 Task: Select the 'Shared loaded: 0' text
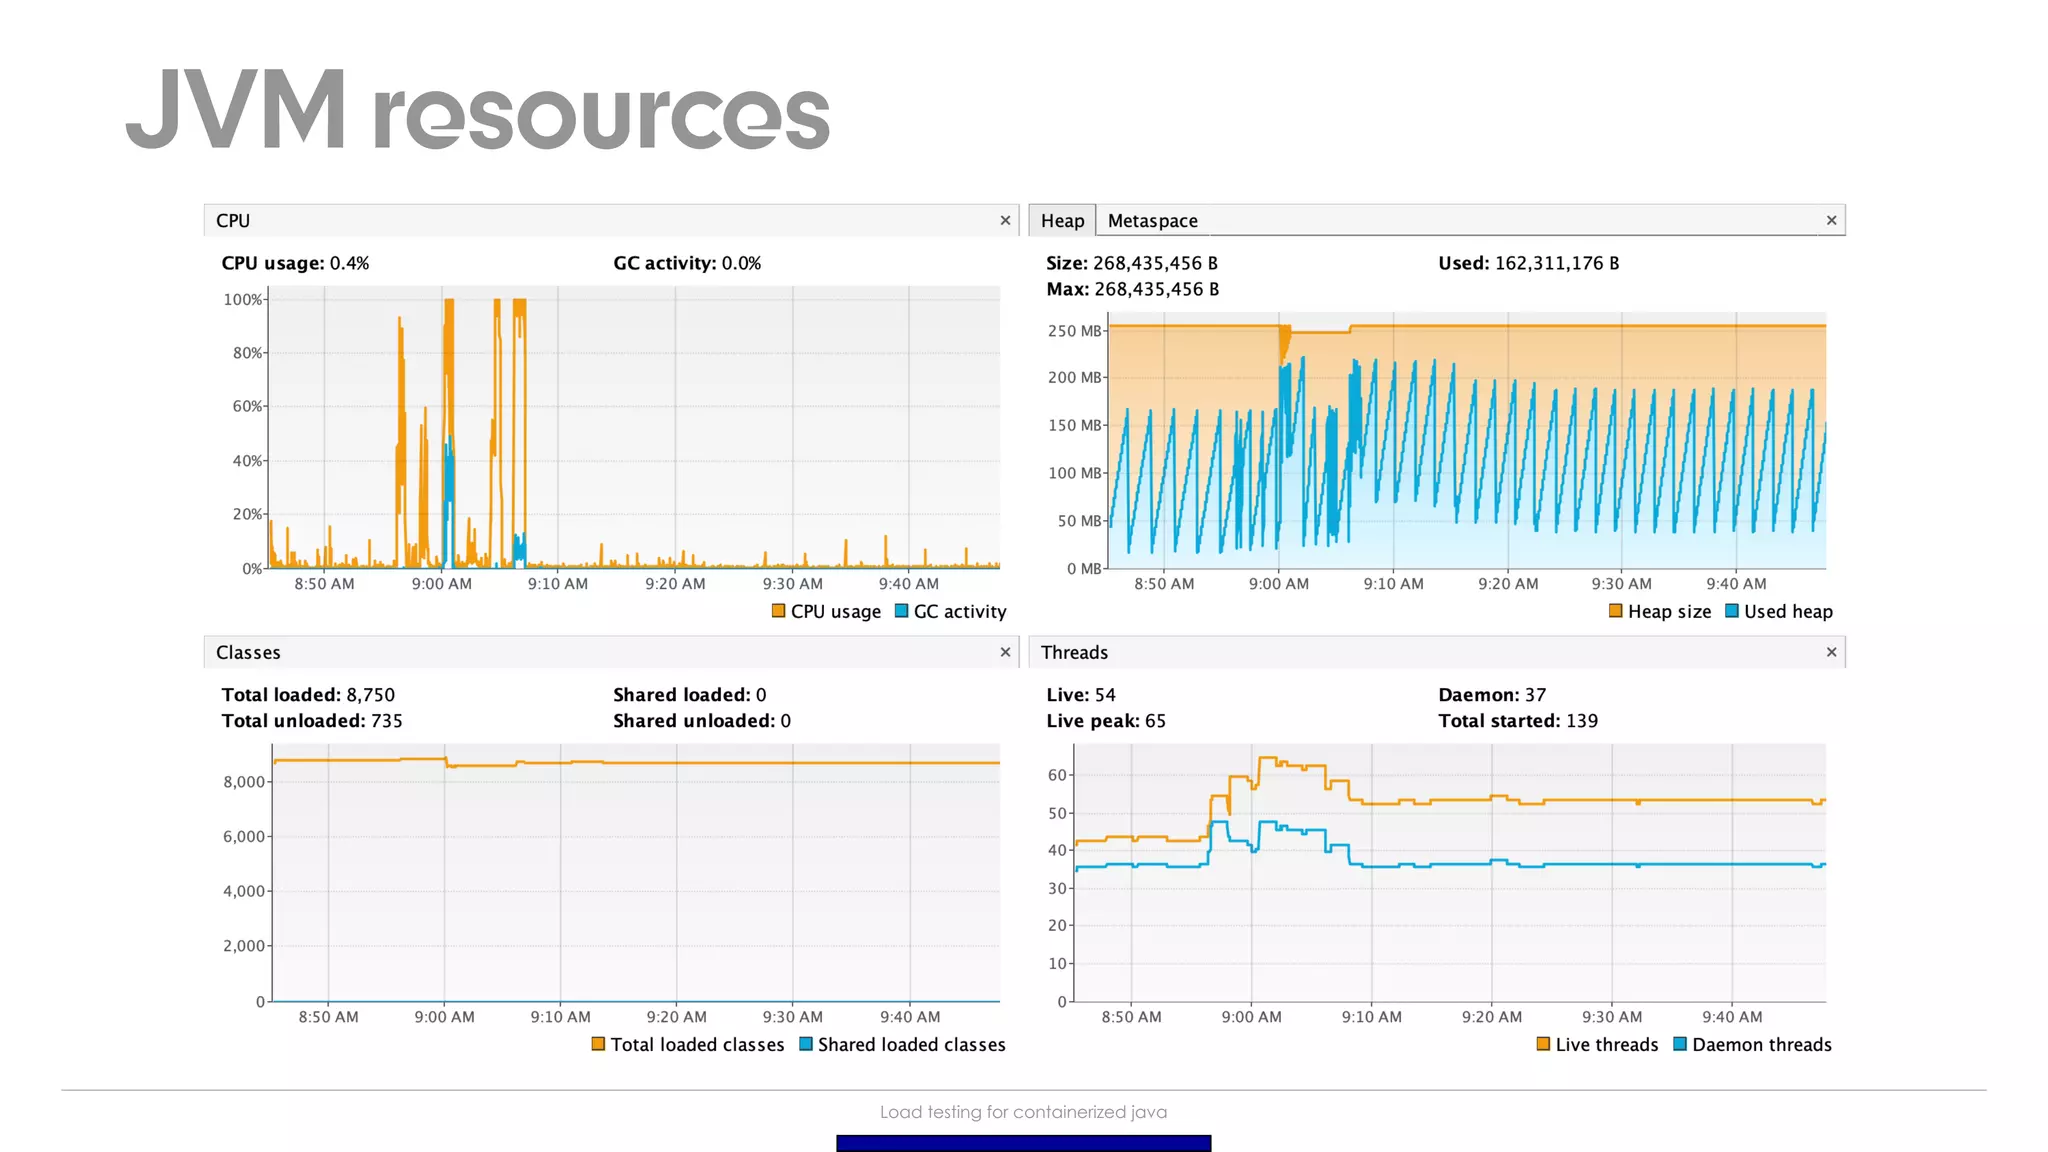tap(690, 695)
